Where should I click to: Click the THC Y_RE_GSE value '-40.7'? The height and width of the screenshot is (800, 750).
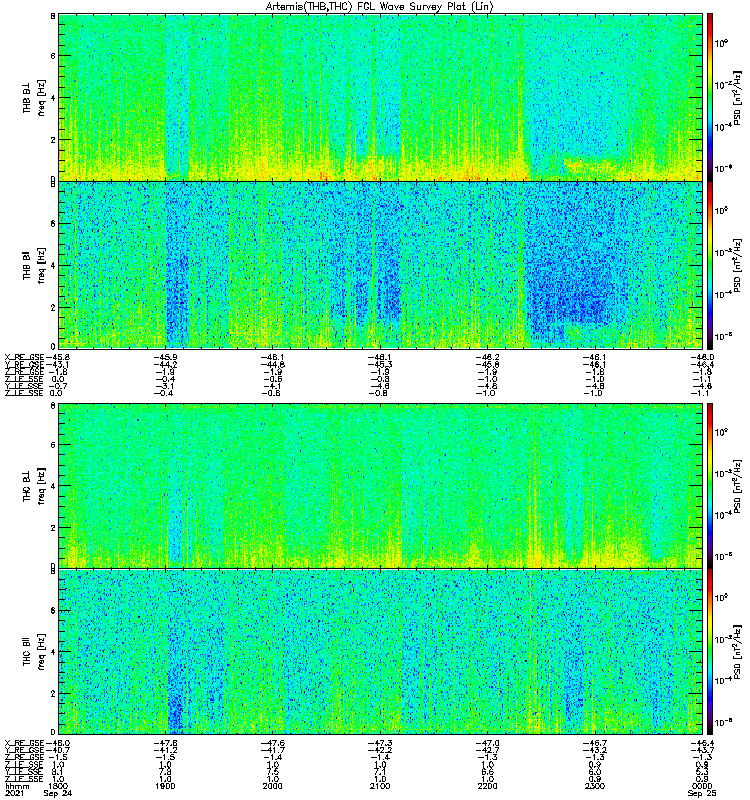[x=58, y=751]
